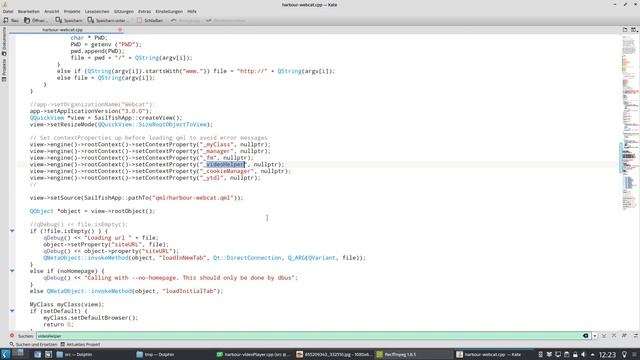The height and width of the screenshot is (360, 640).
Task: Switch to harbour-videoPlayer.cpp taskbar window
Action: pos(253,354)
